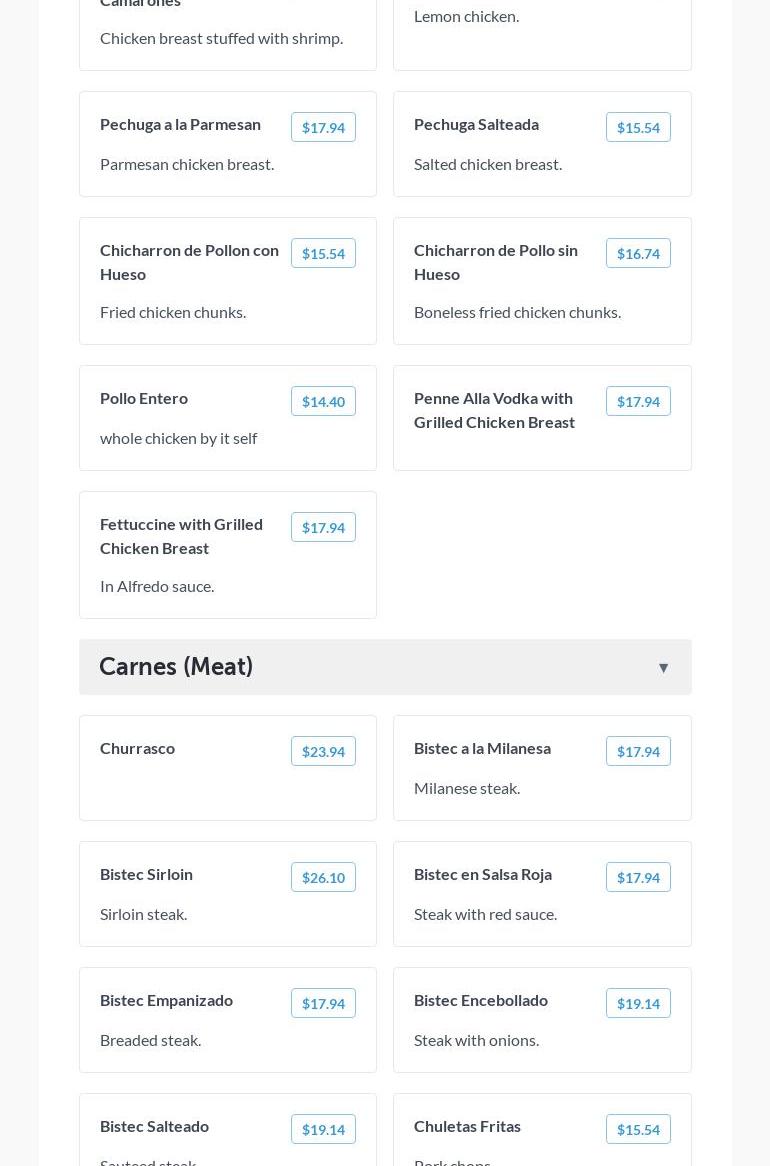Viewport: 770px width, 1166px height.
Task: Click the Chuletas Fritas $15.54 price
Action: pyautogui.click(x=638, y=1130)
